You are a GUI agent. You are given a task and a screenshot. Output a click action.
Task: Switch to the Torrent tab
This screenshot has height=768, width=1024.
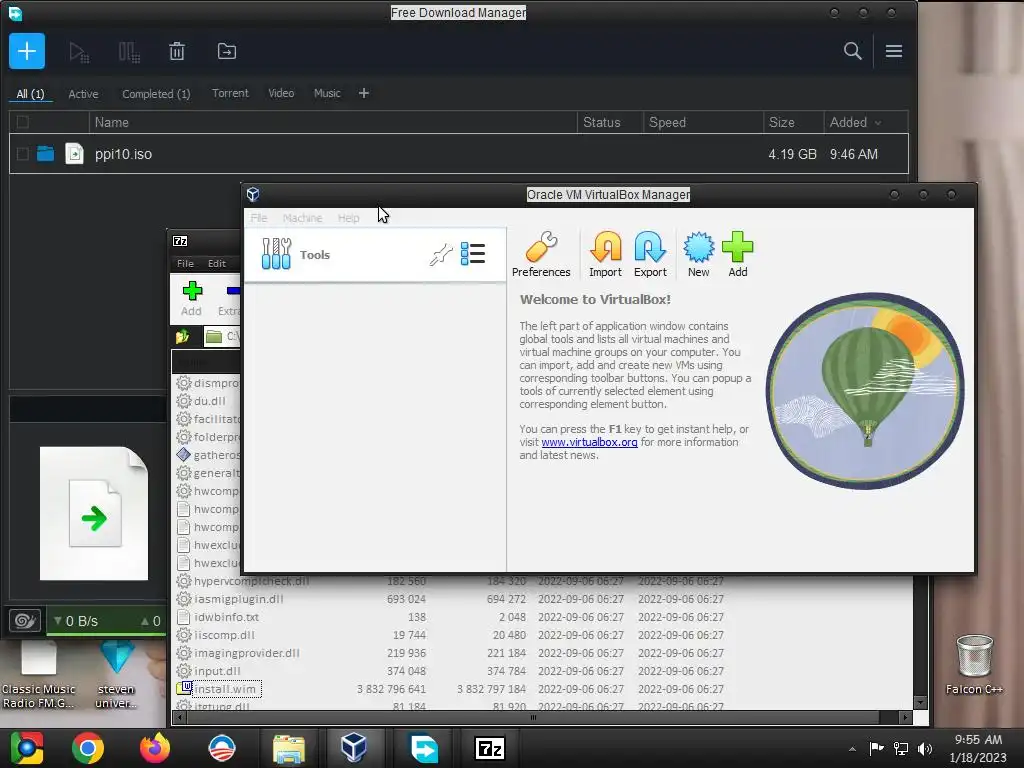coord(230,93)
